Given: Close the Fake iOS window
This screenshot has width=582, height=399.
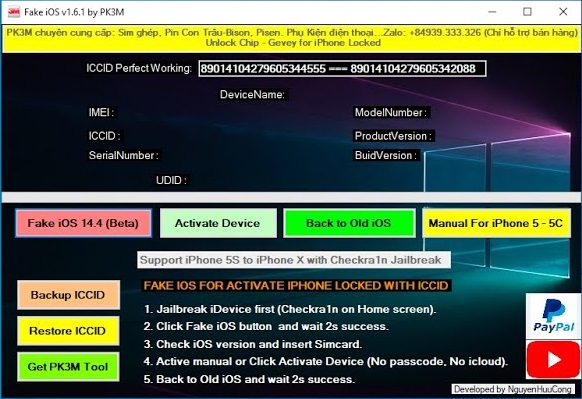Looking at the screenshot, I should [563, 12].
